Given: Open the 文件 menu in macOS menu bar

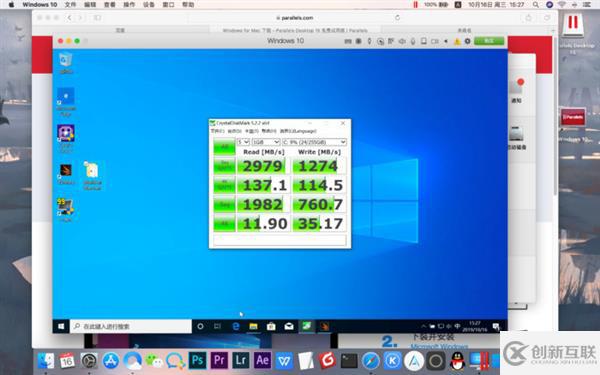Looking at the screenshot, I should (70, 5).
